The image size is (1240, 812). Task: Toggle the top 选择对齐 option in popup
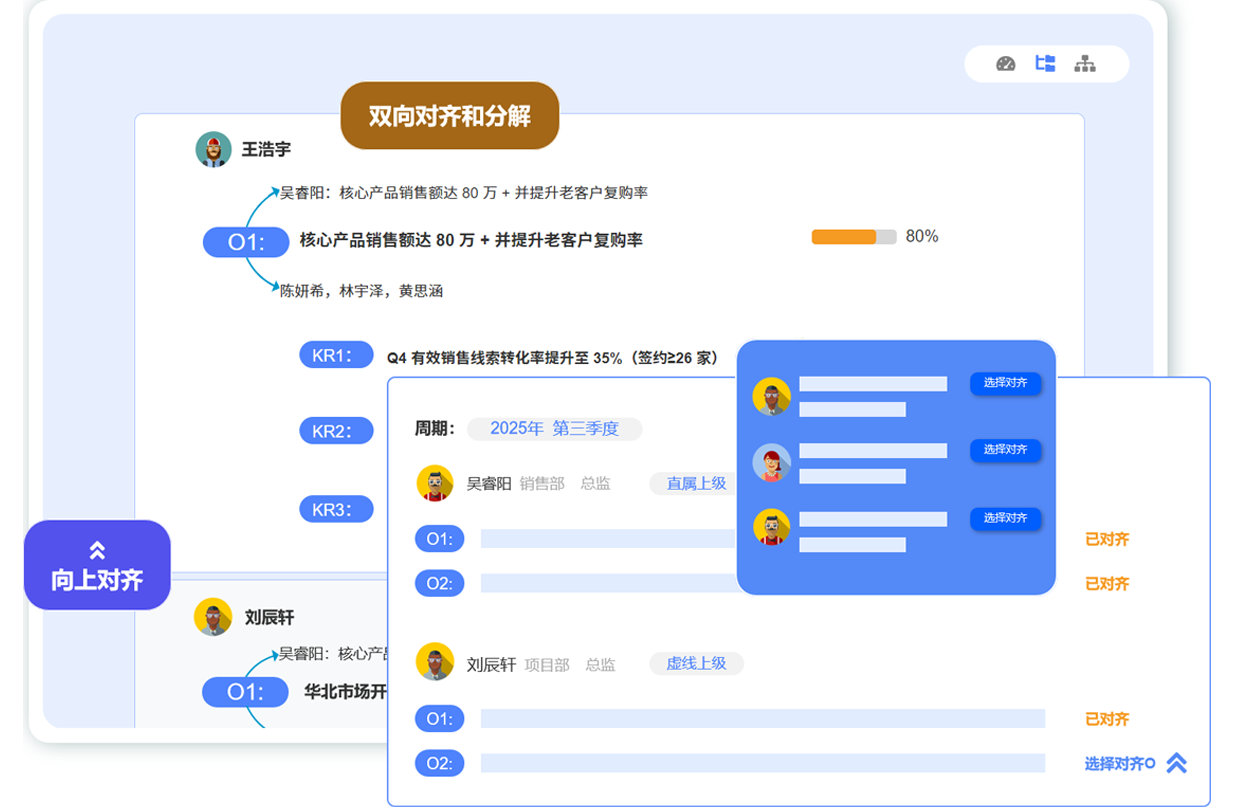[x=1006, y=383]
